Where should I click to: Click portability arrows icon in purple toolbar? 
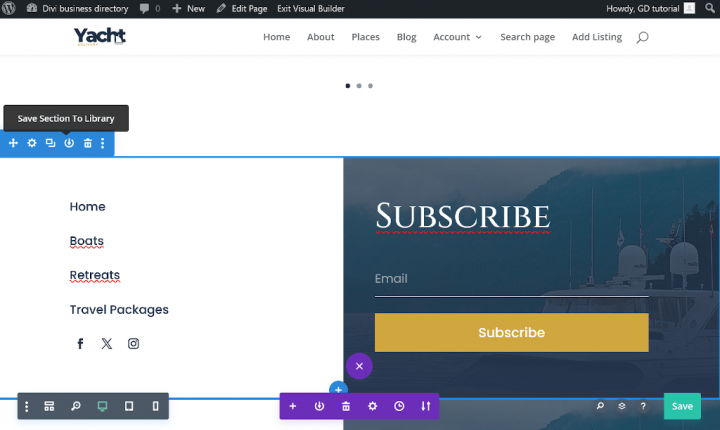click(x=426, y=406)
